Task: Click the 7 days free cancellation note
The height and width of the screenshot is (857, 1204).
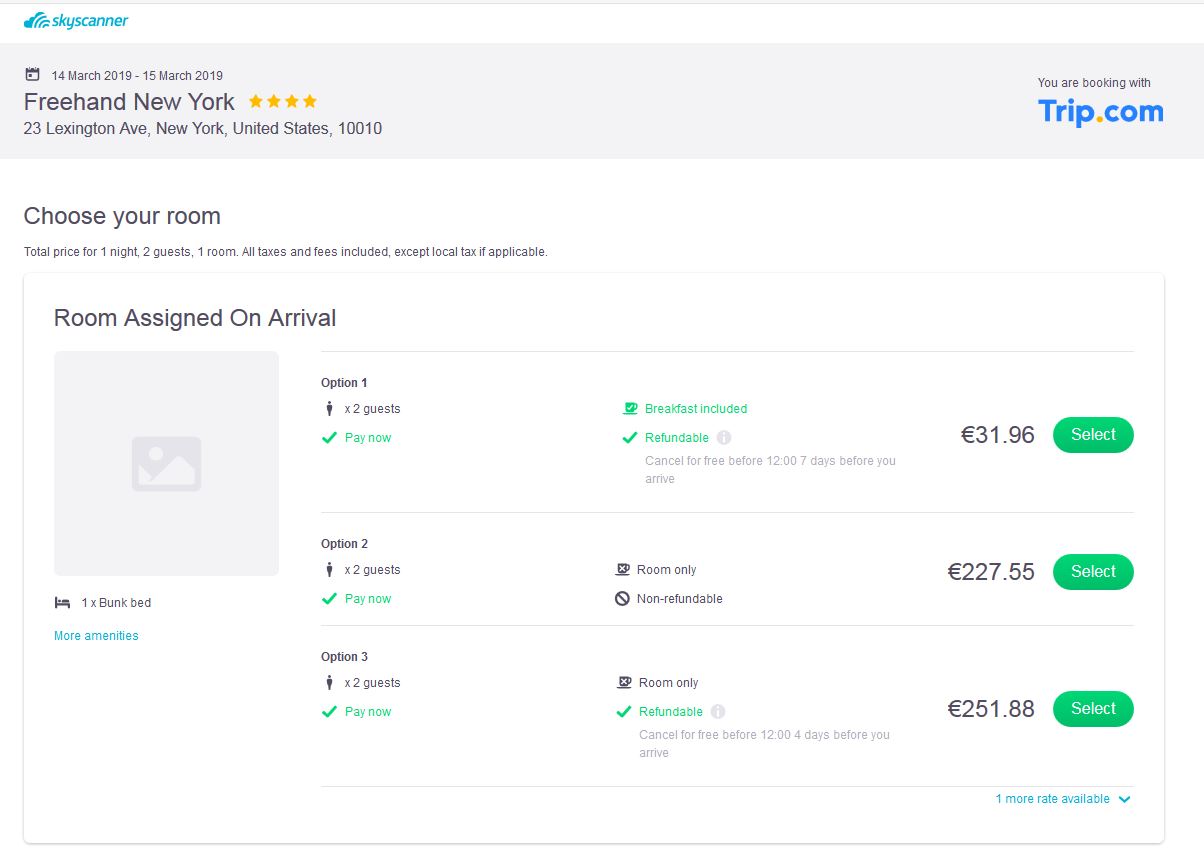Action: coord(770,470)
